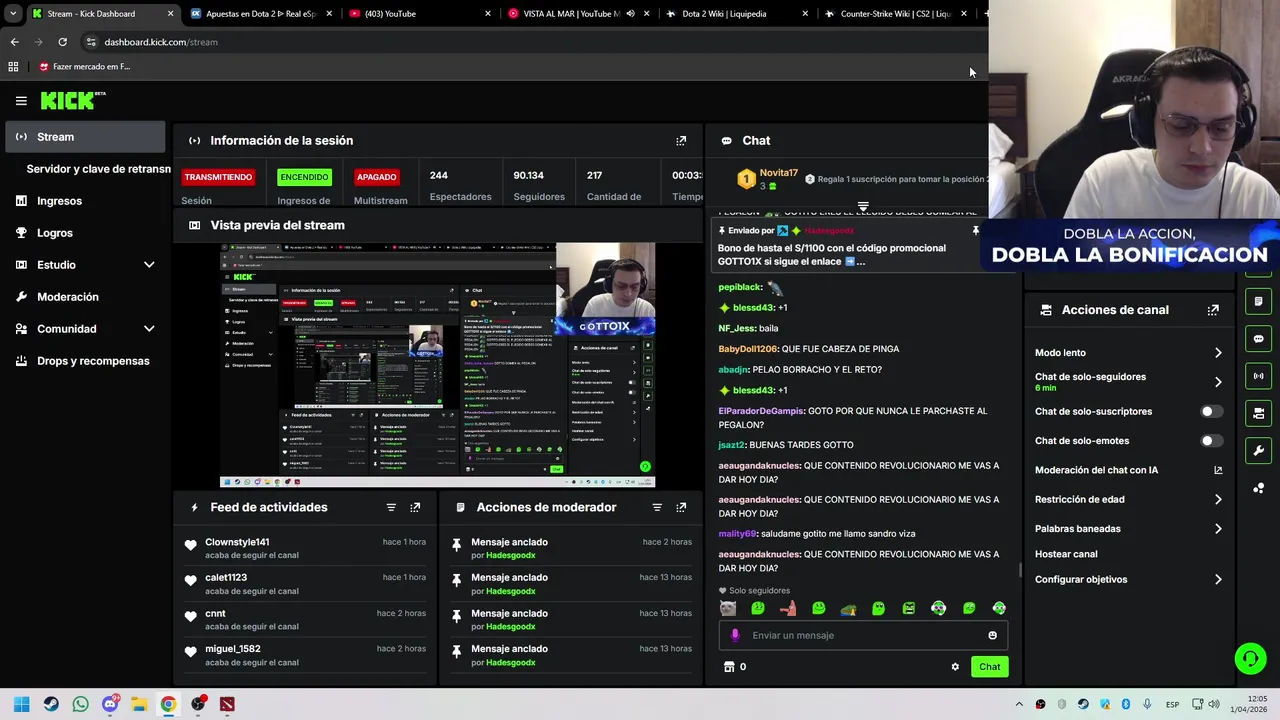Open Modo lento options arrow
The image size is (1280, 720).
tap(1218, 353)
